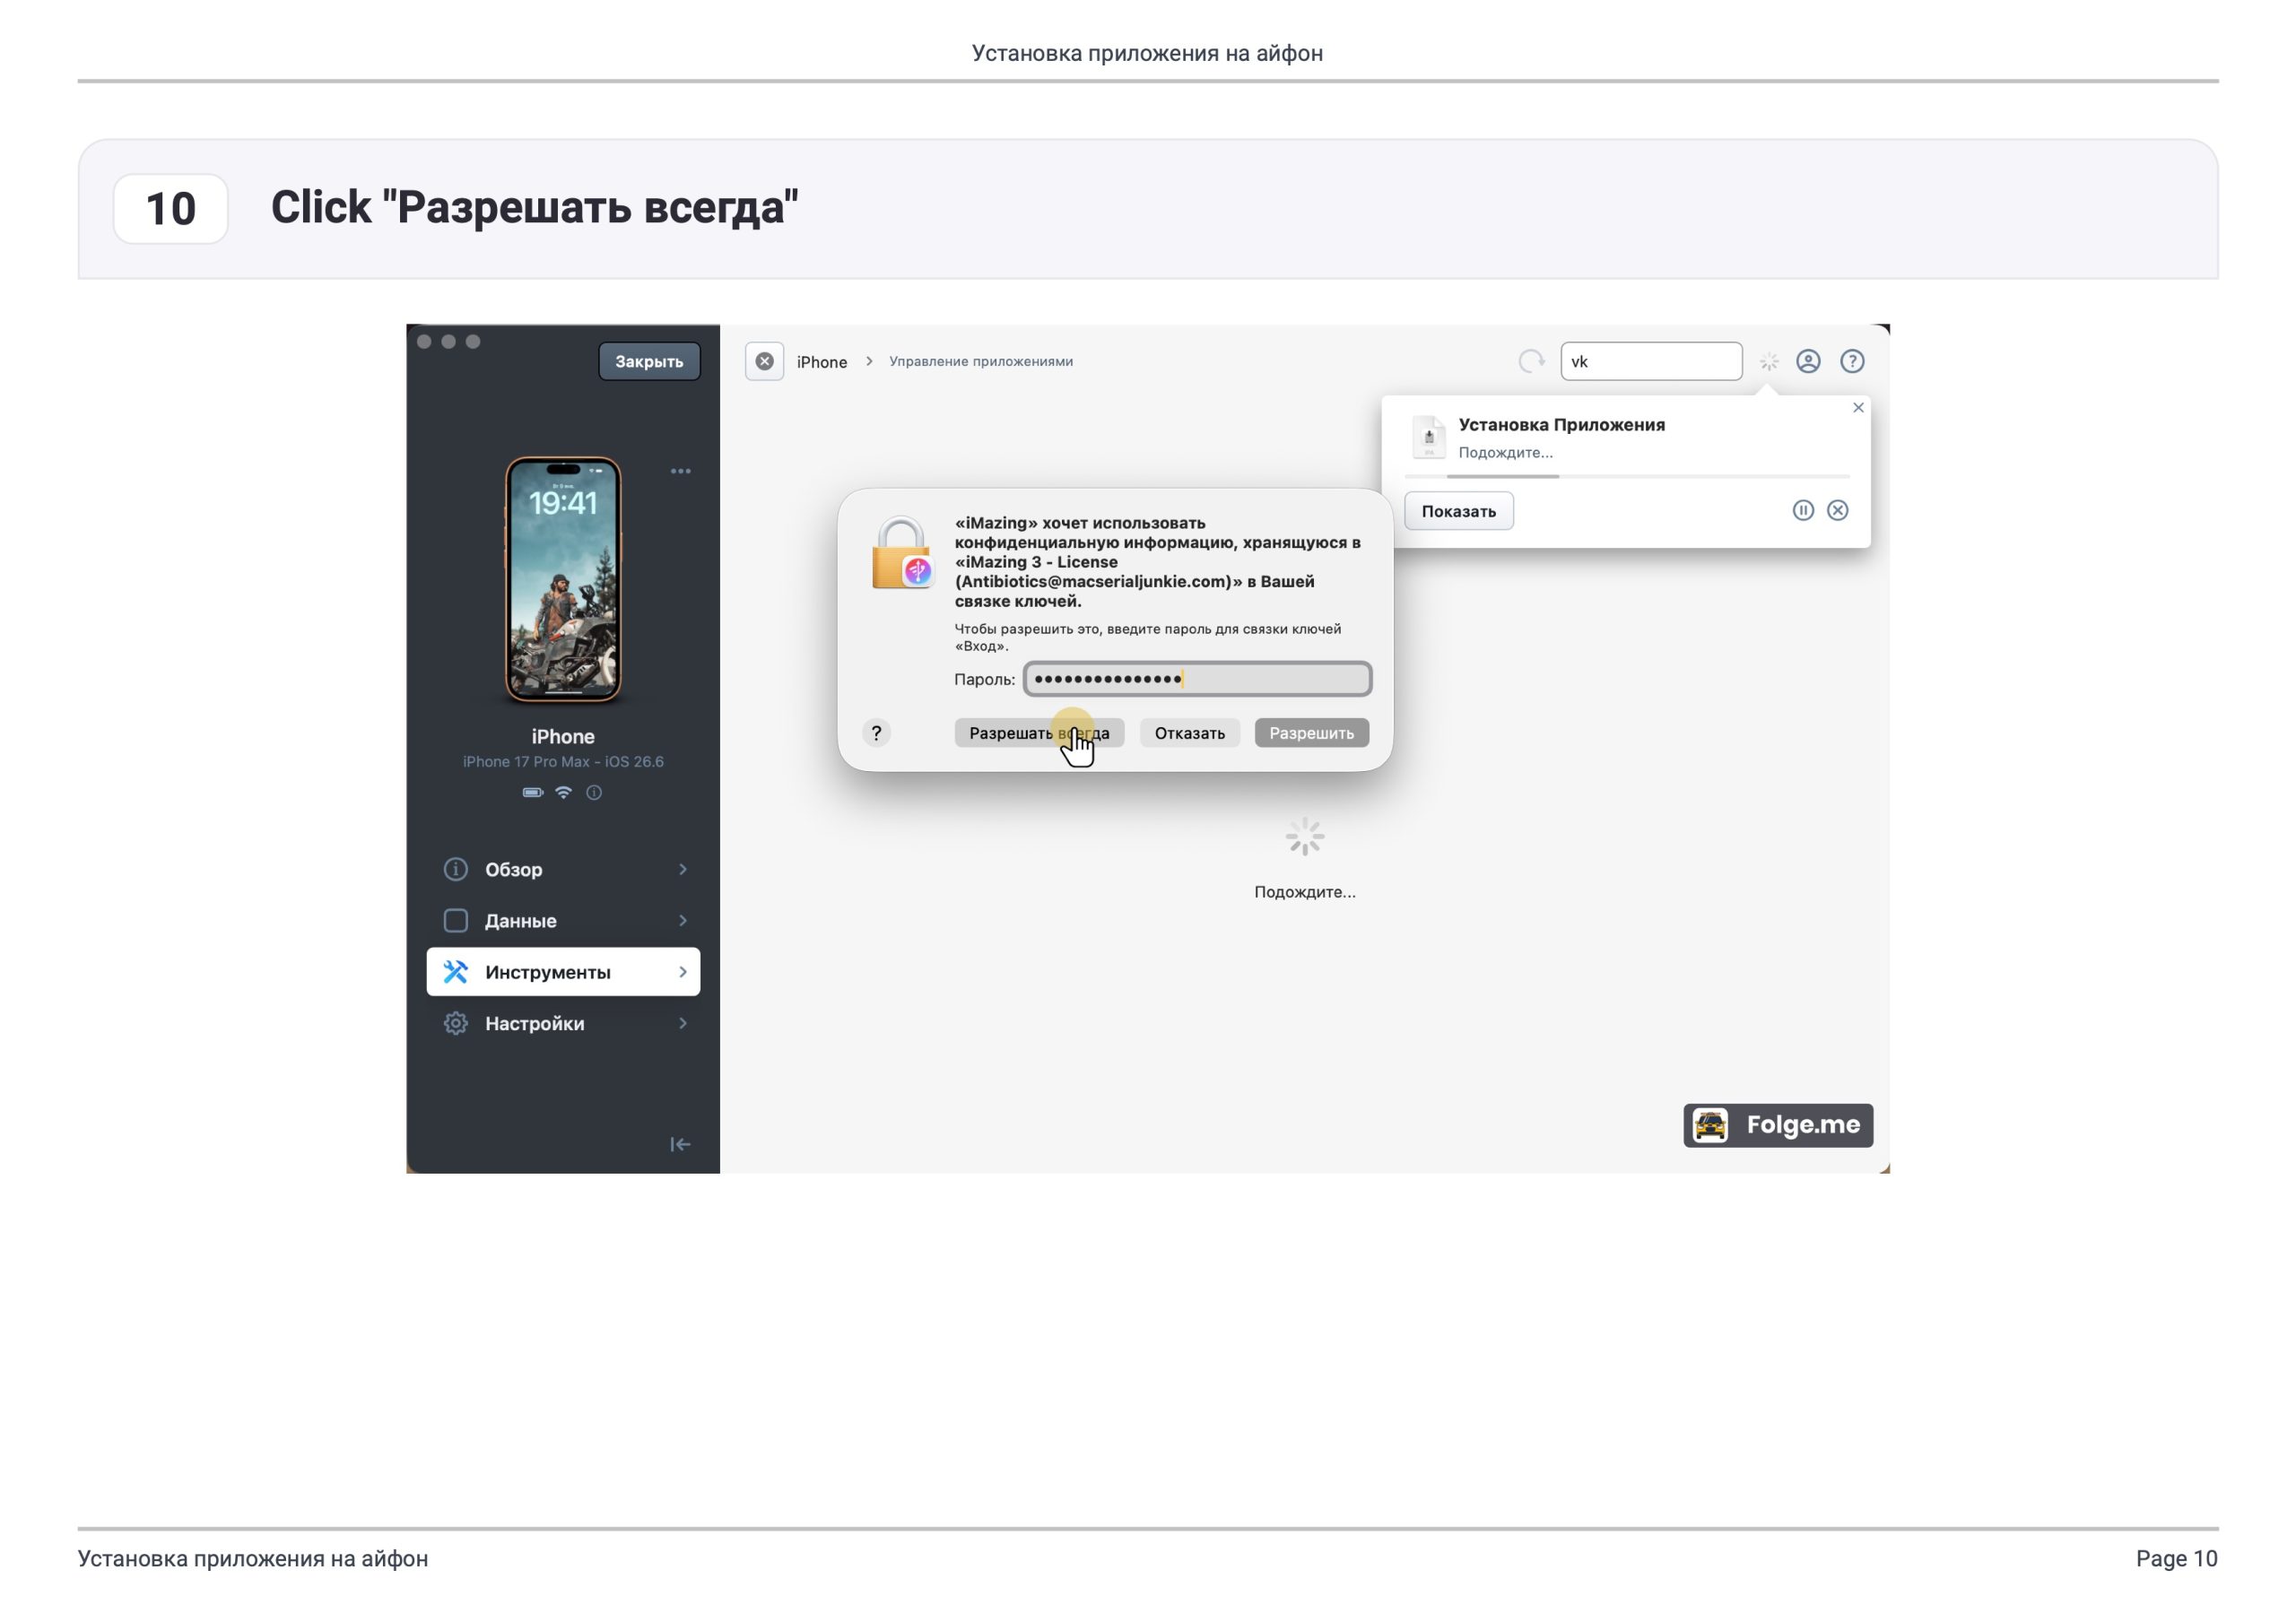Expand the "Данные" chevron arrow
The height and width of the screenshot is (1622, 2296).
[x=683, y=920]
